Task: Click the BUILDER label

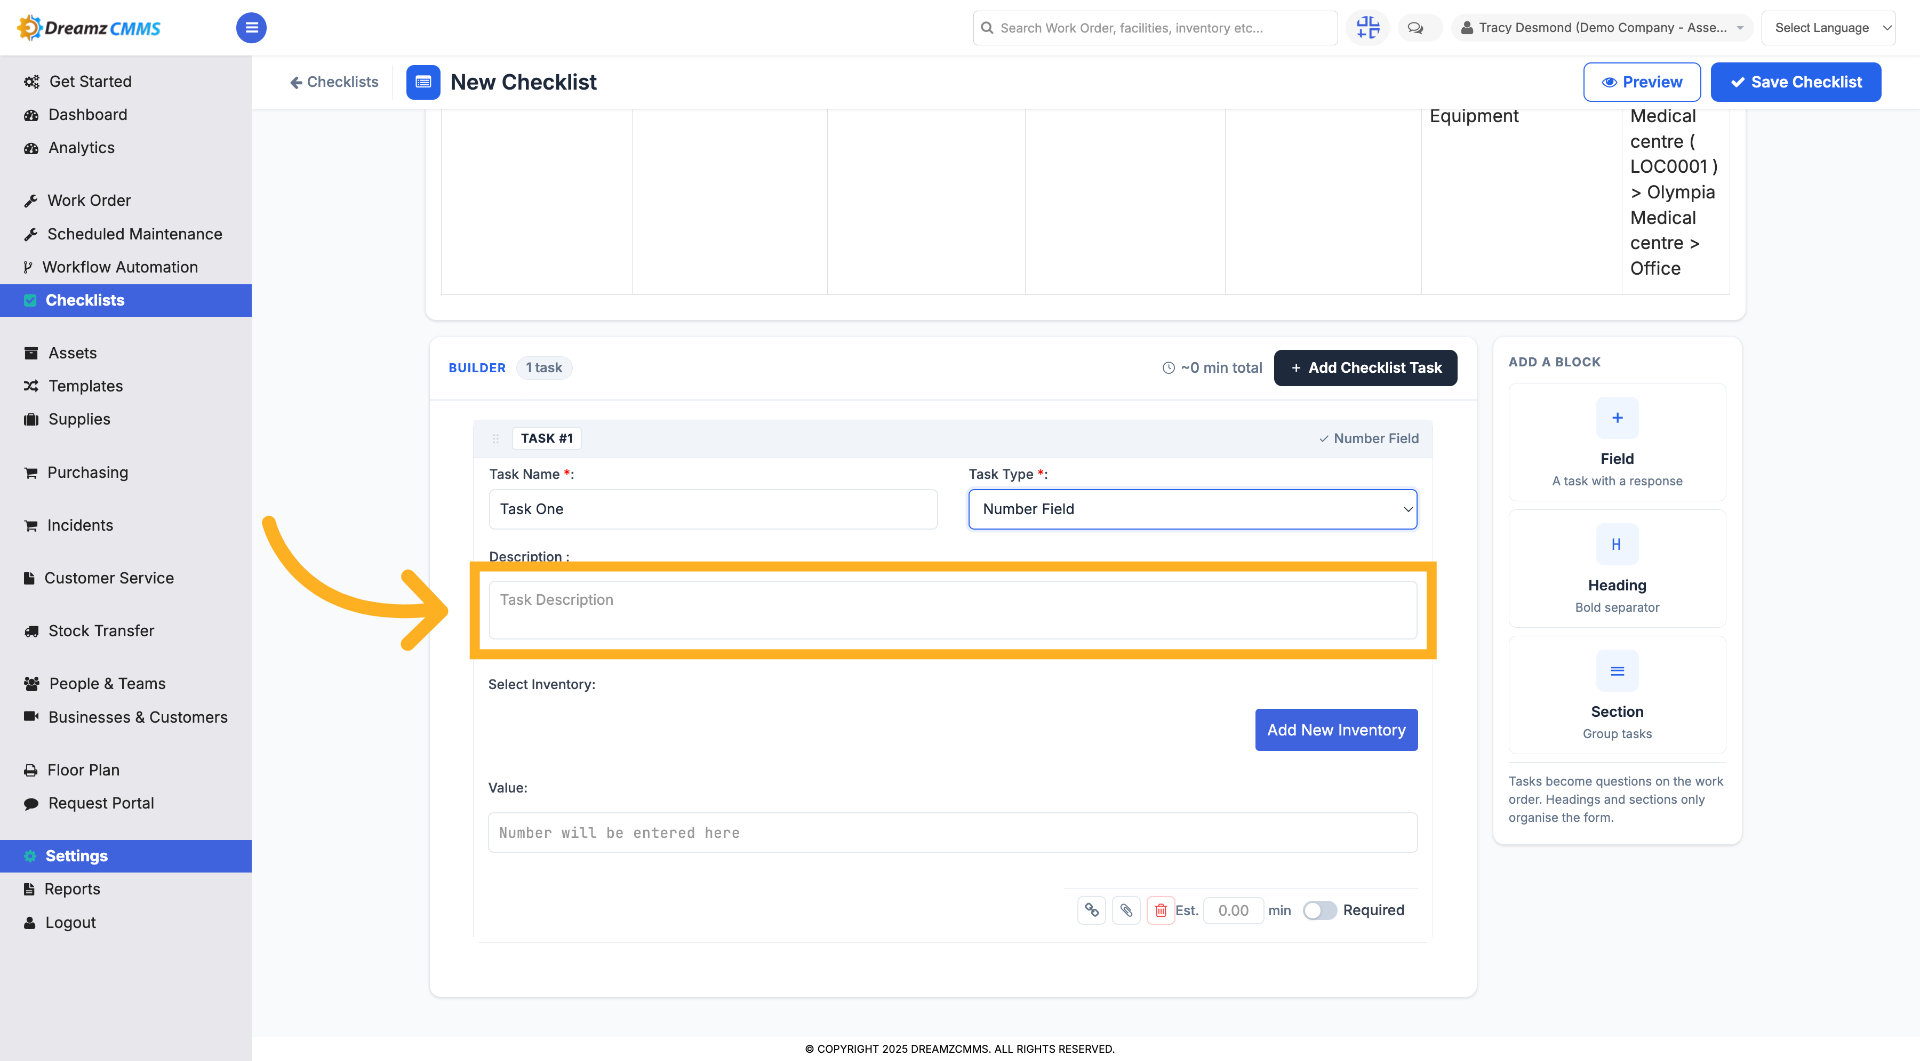Action: [x=477, y=368]
